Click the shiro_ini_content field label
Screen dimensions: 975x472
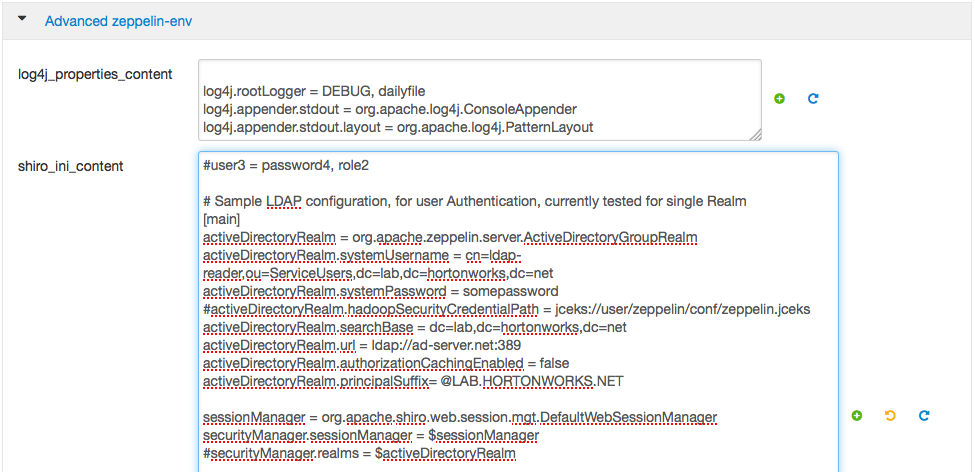[x=71, y=166]
